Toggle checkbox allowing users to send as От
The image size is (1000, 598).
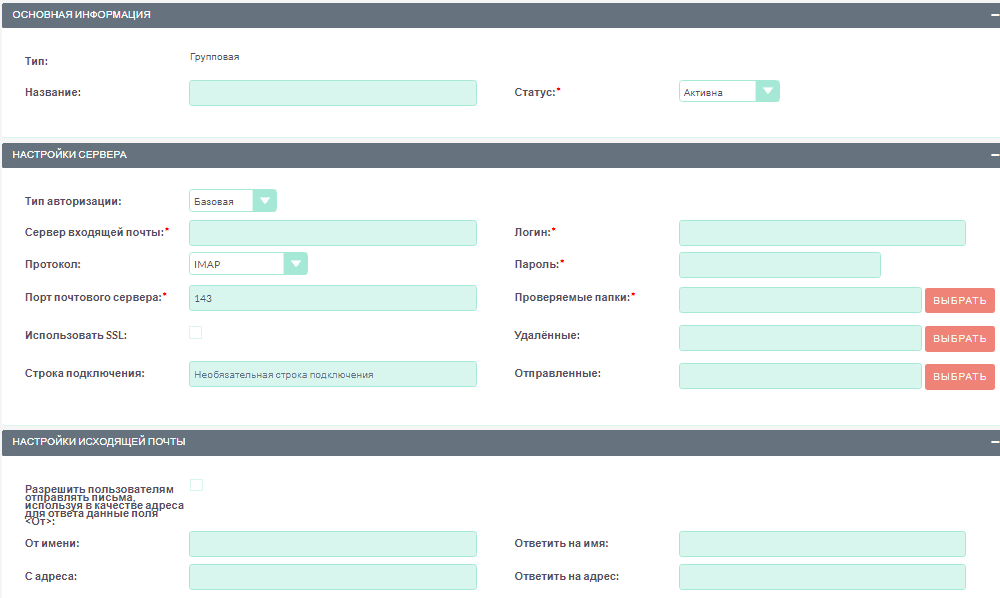[196, 485]
